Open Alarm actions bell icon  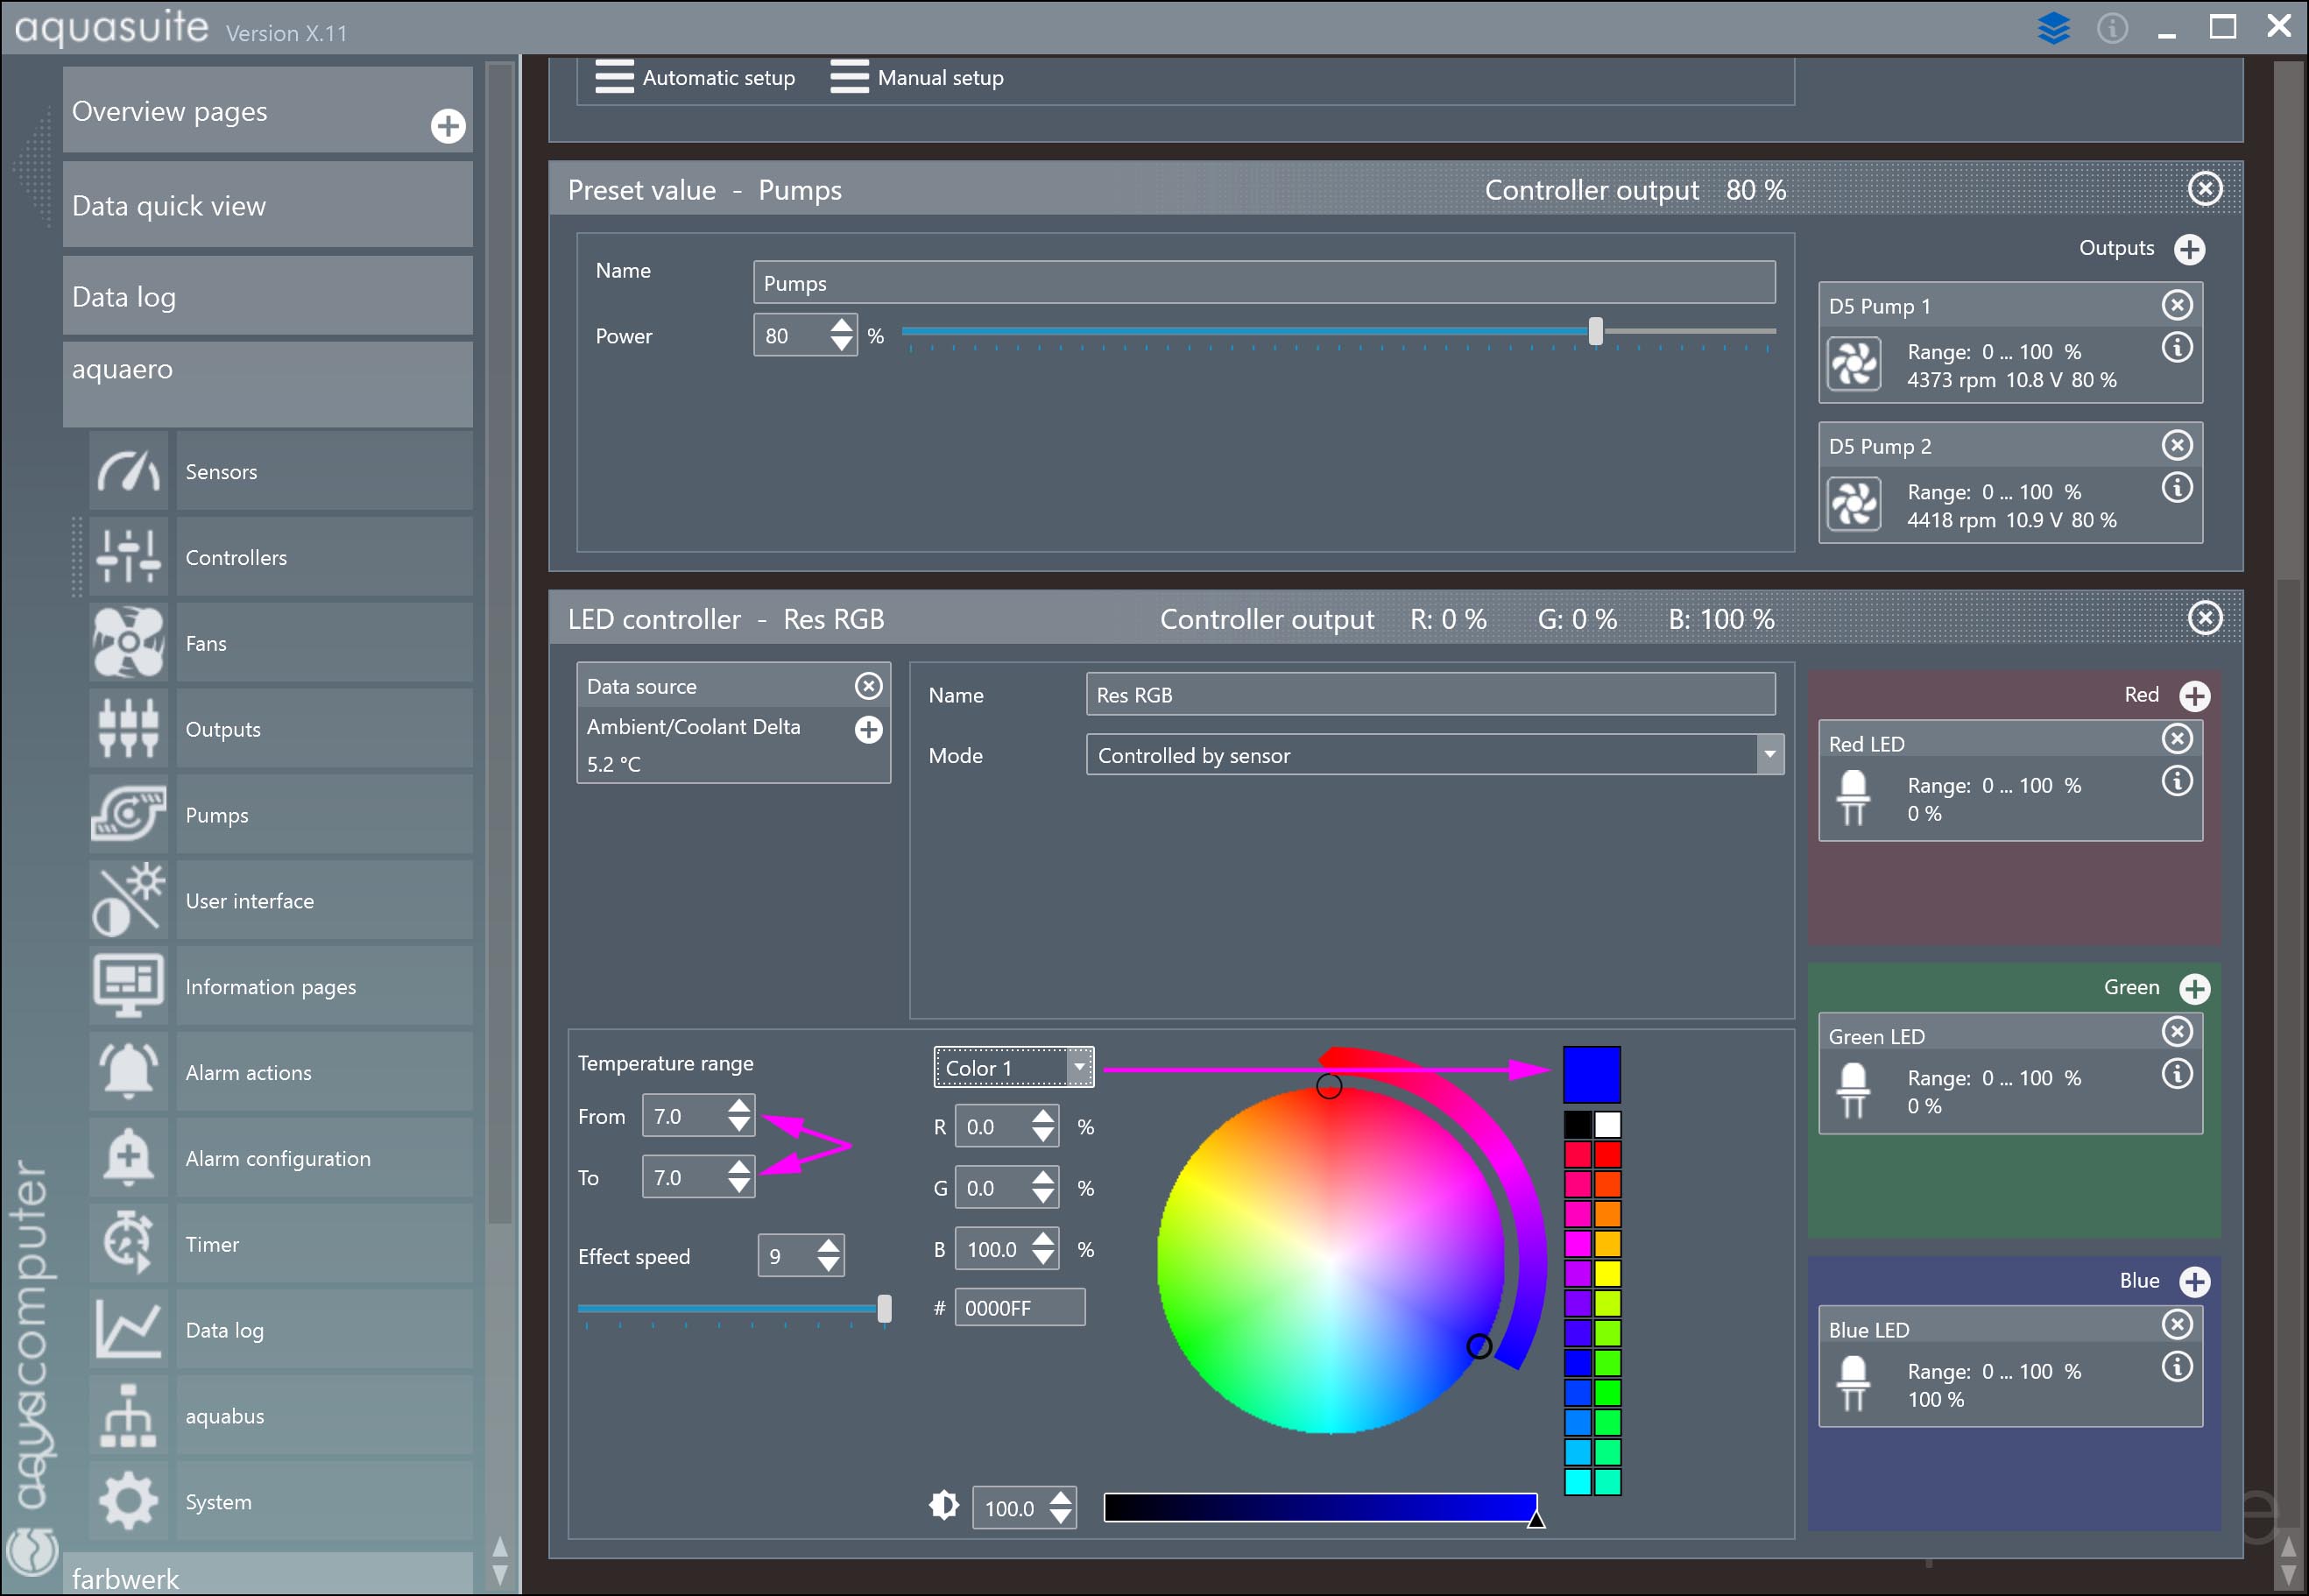point(128,1072)
